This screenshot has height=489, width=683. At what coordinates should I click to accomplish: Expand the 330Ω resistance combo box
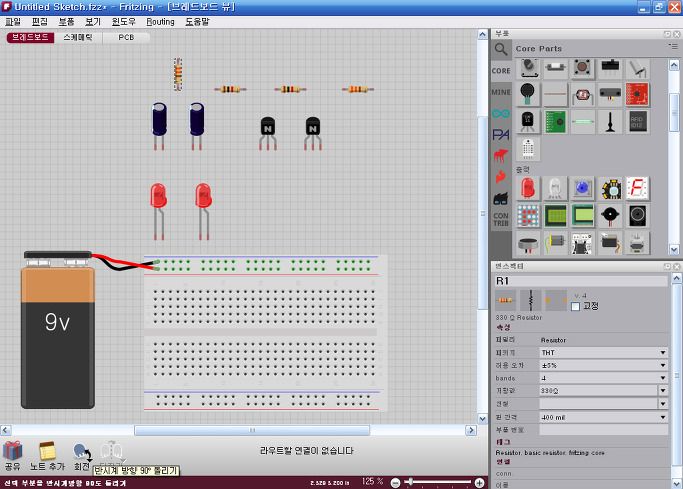coord(663,391)
